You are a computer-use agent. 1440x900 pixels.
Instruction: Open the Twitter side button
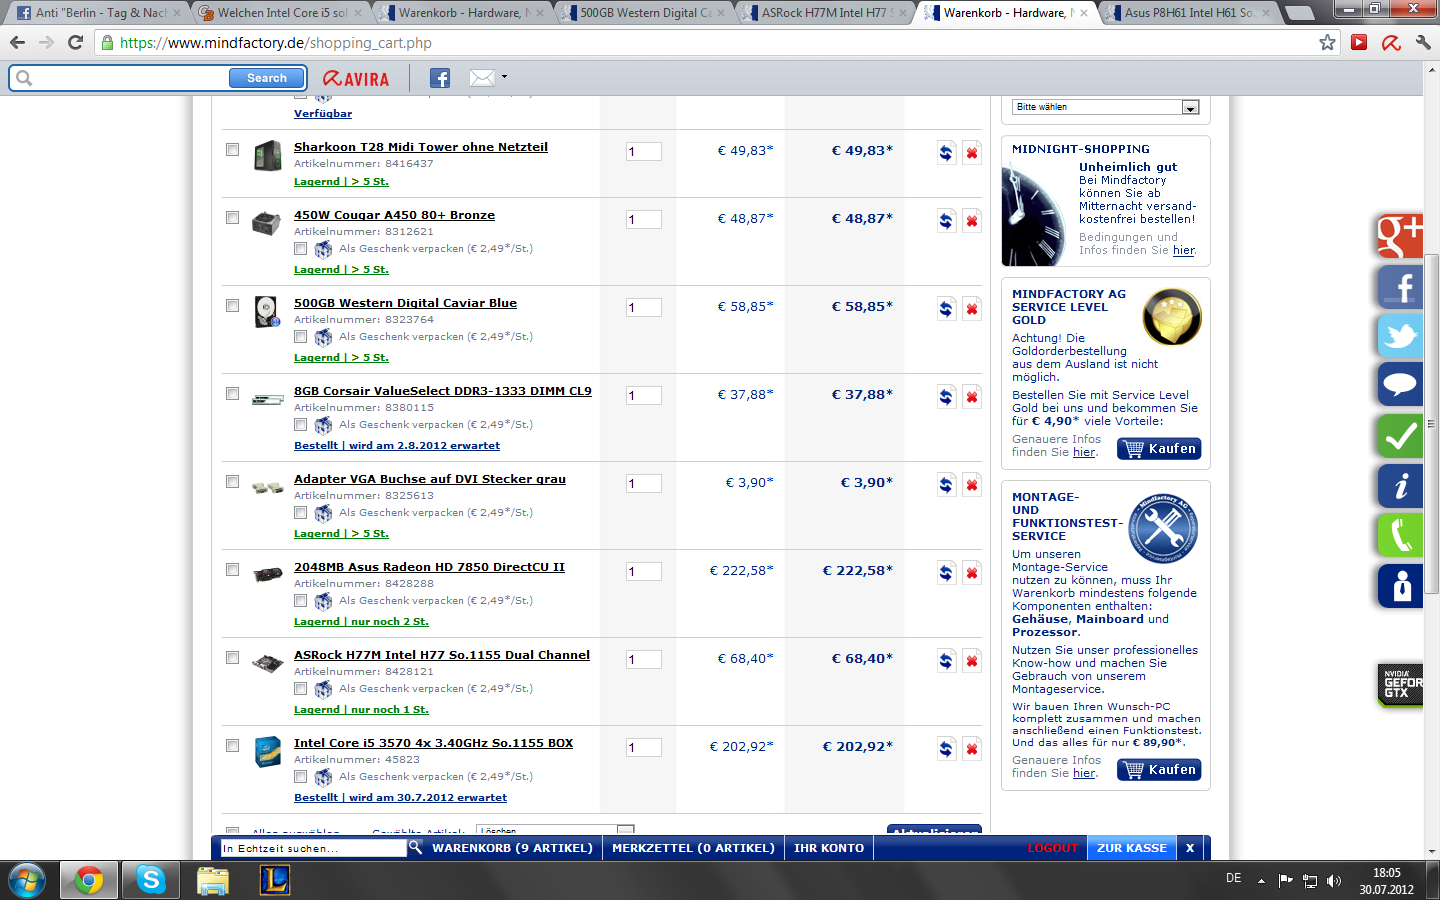(1400, 336)
